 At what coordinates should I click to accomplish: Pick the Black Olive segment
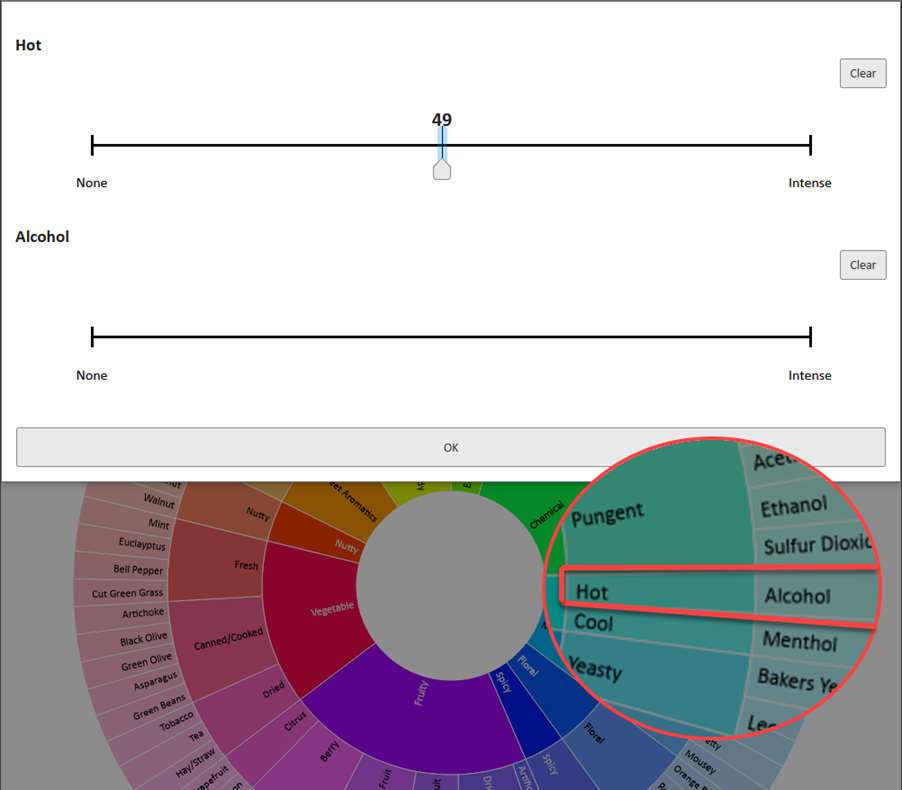pos(125,640)
